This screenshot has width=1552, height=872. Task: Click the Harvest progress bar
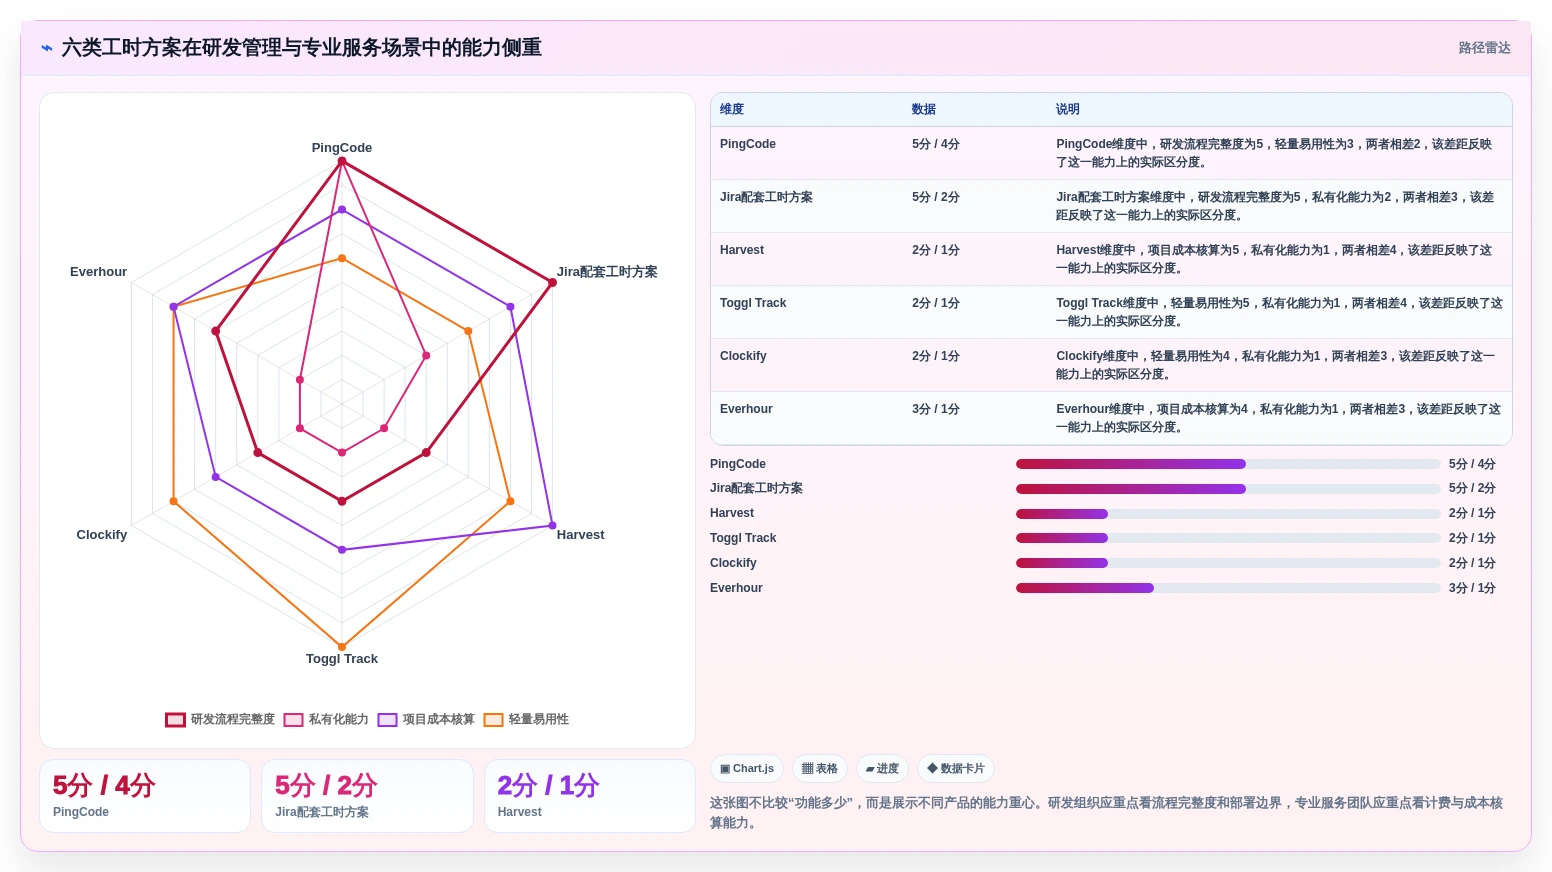click(x=1228, y=514)
